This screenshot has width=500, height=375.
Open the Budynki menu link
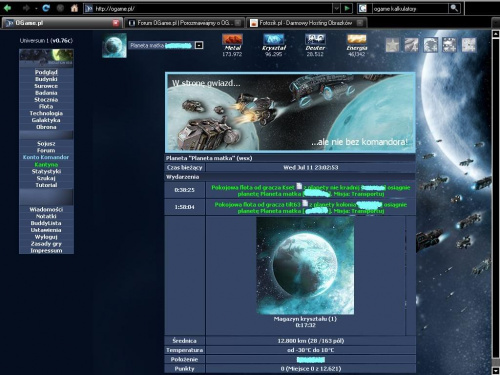click(x=46, y=79)
